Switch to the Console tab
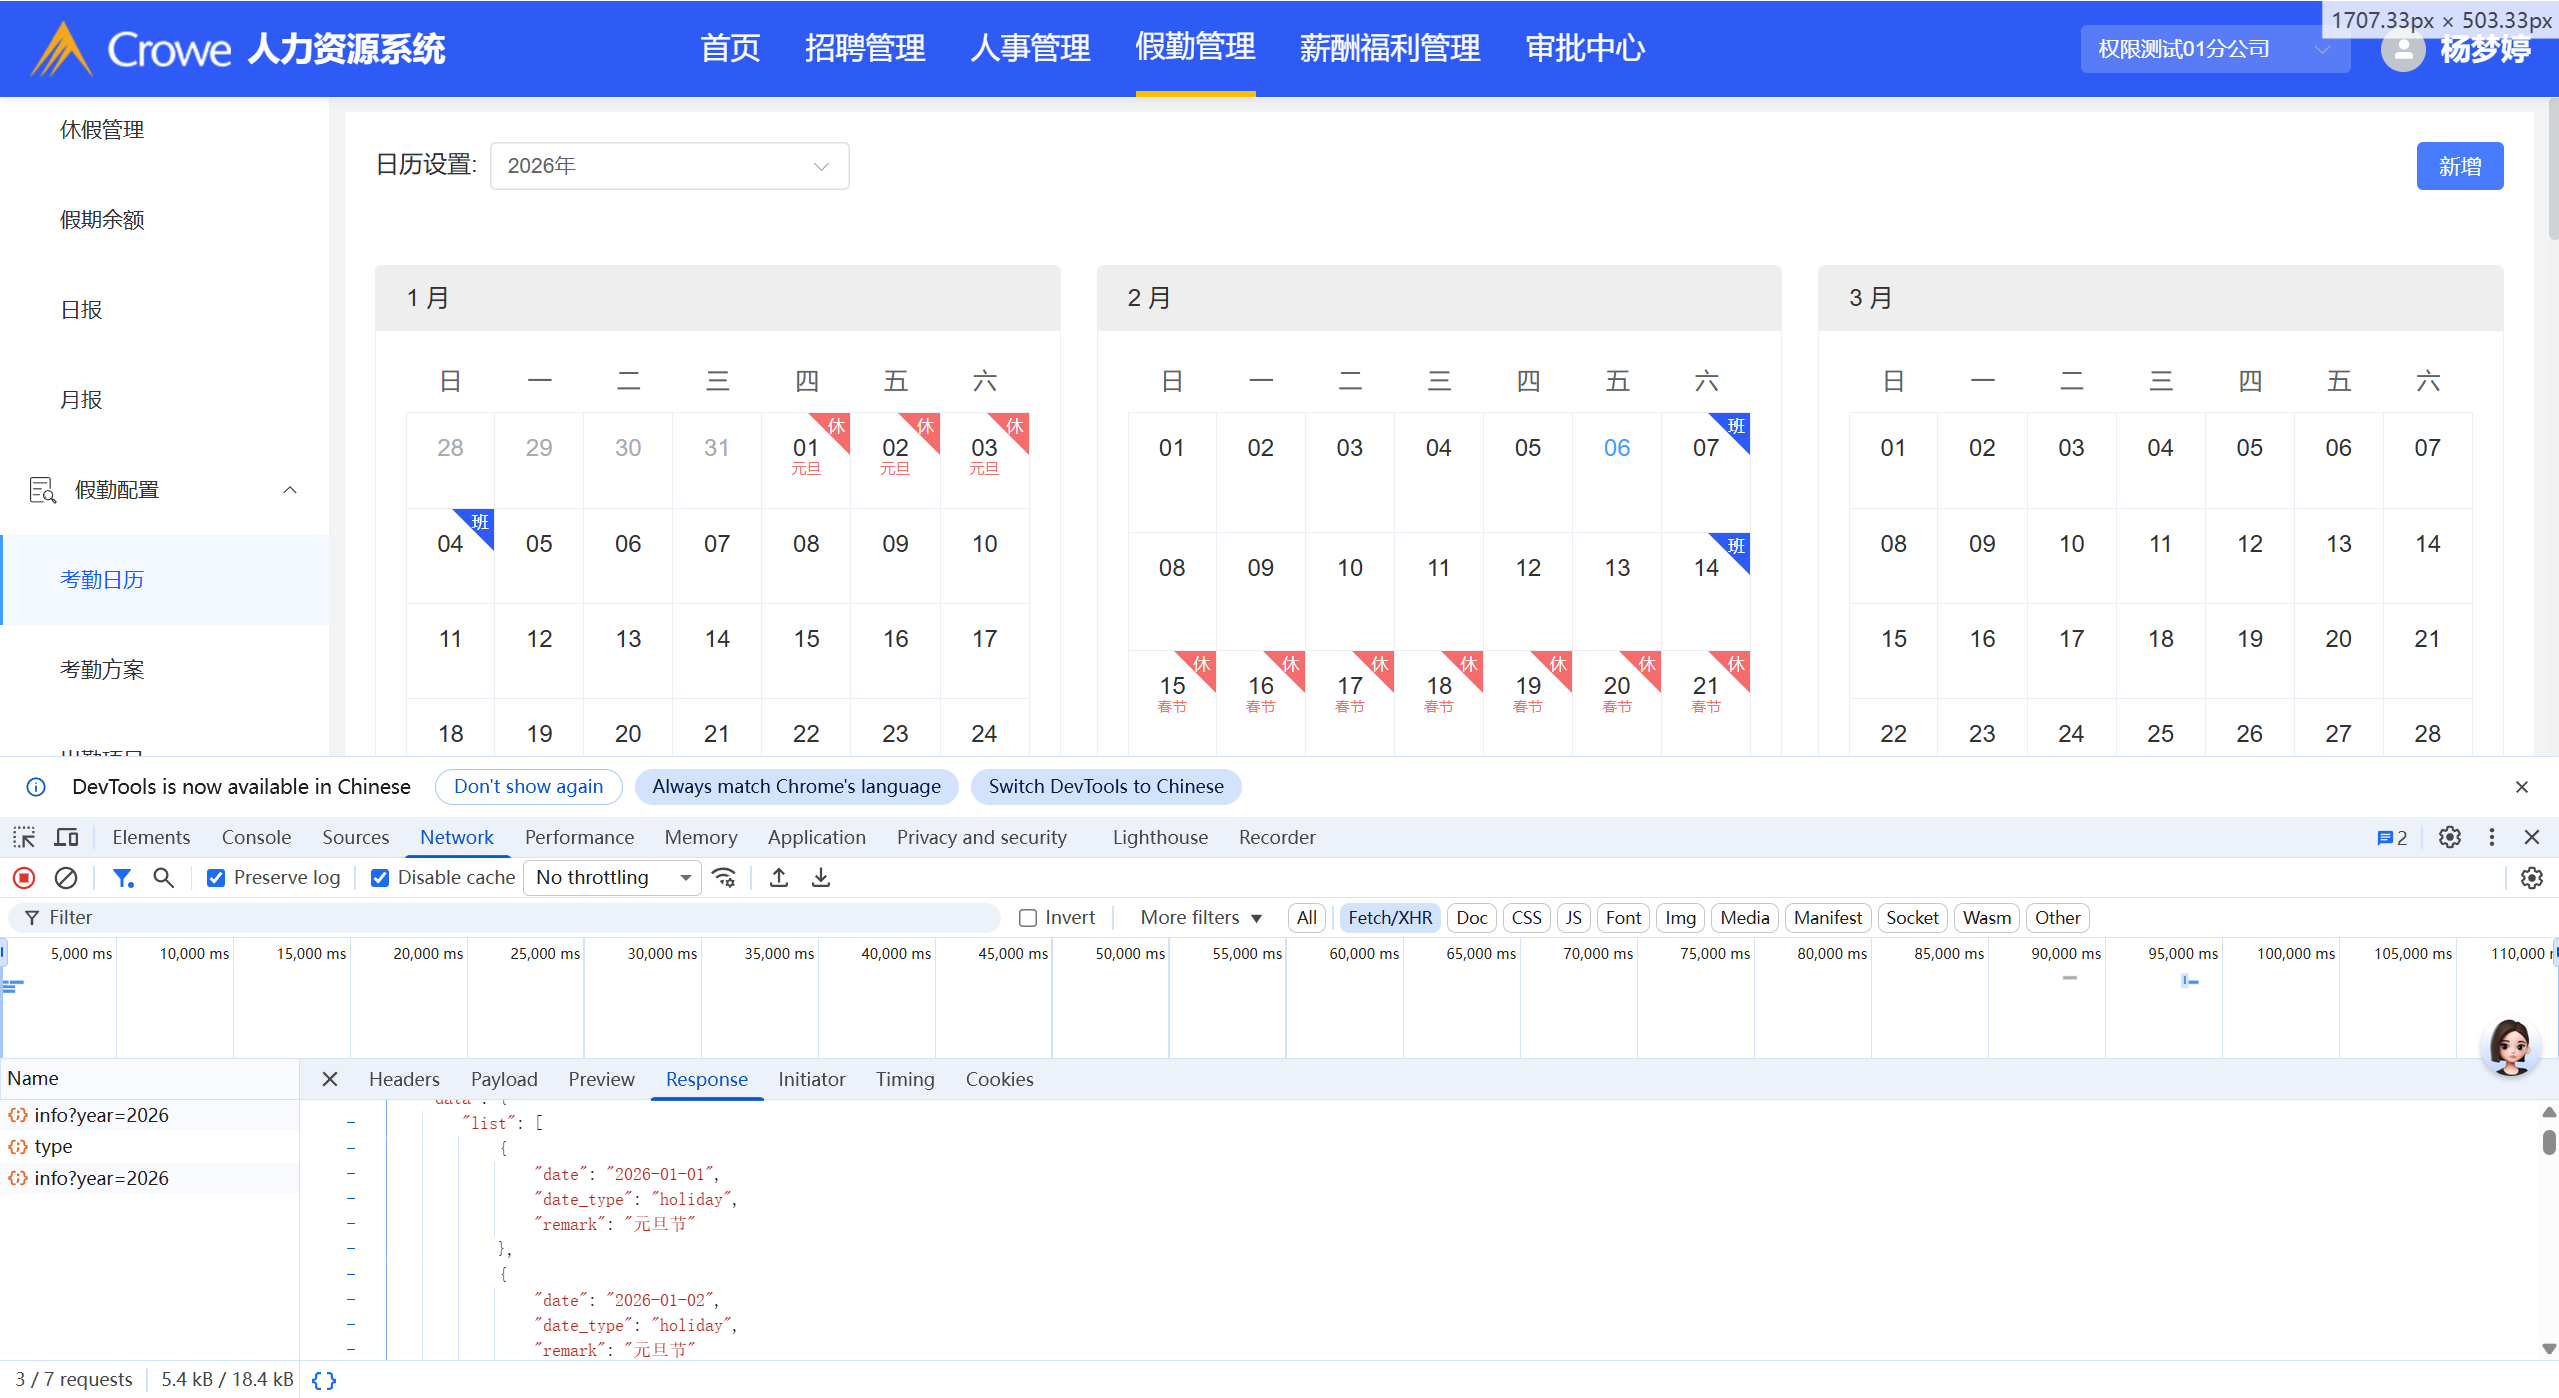Screen dimensions: 2559x1398 [x=256, y=837]
